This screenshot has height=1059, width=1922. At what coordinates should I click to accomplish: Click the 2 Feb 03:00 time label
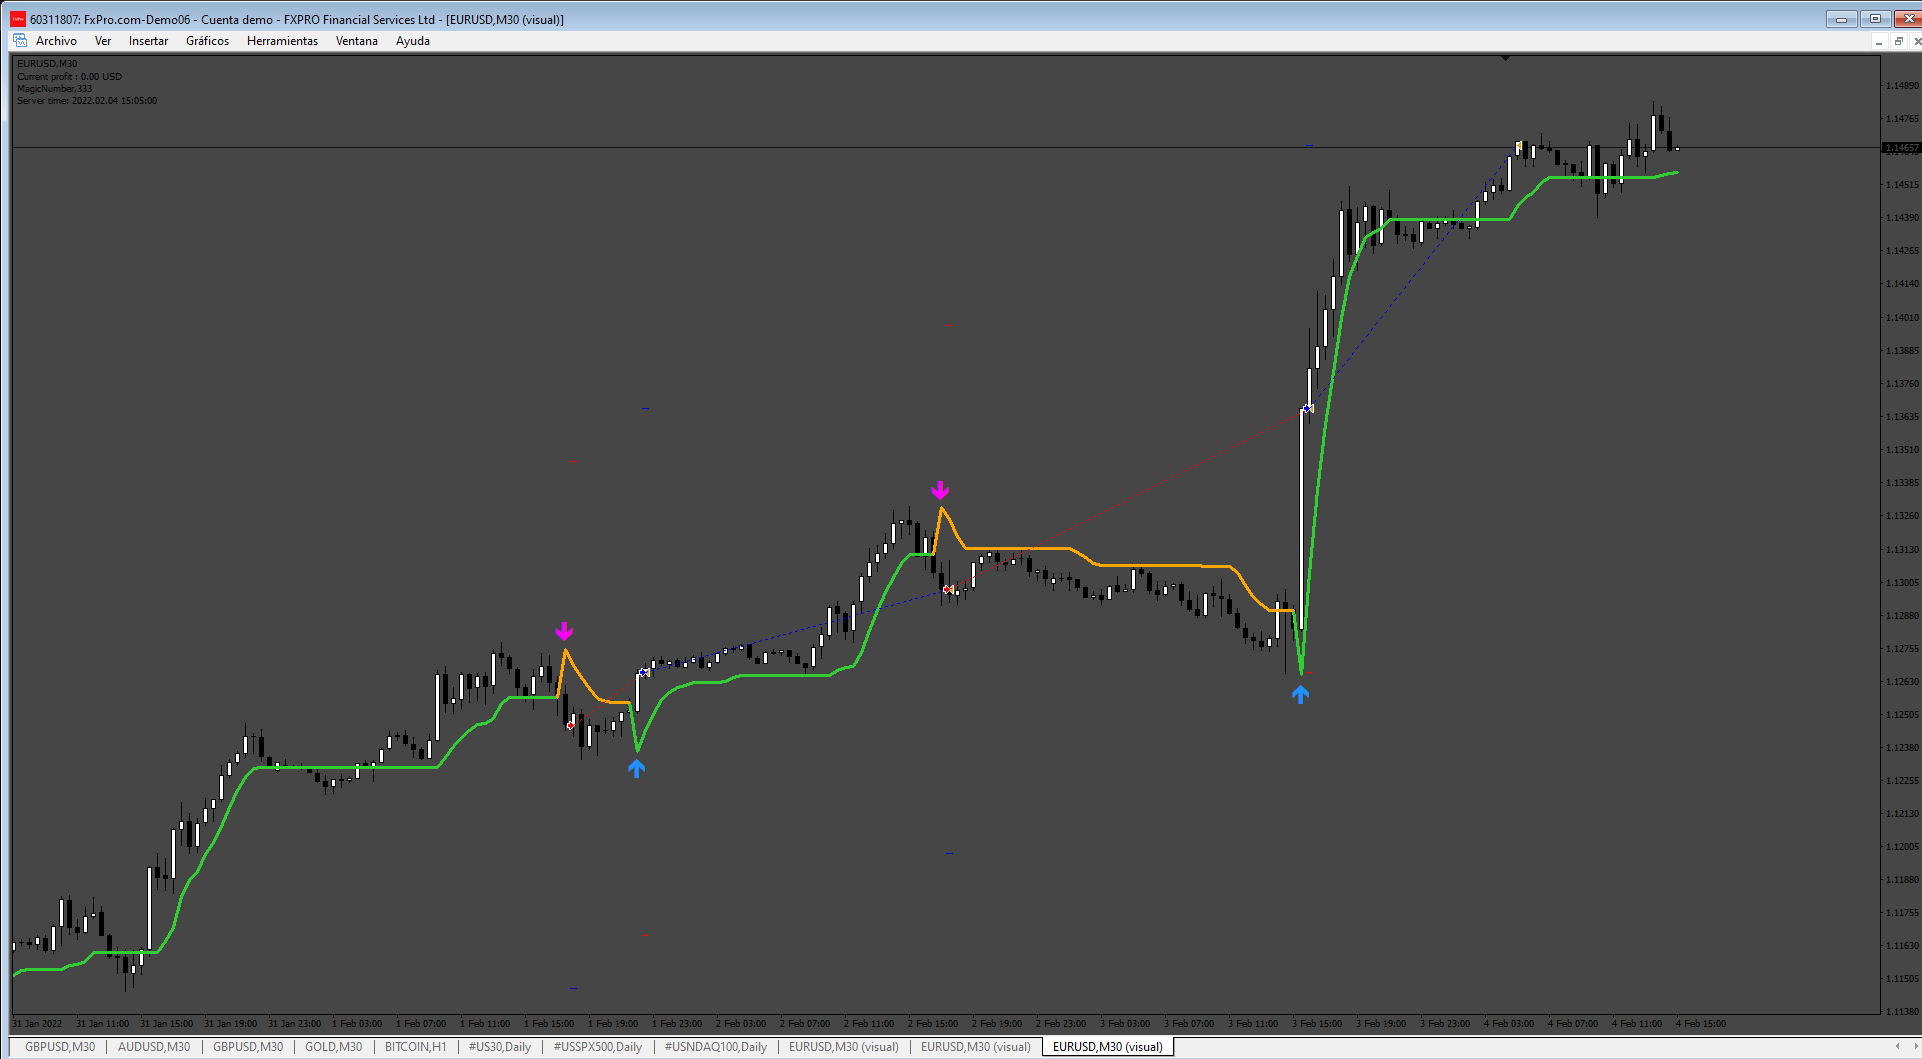740,1024
